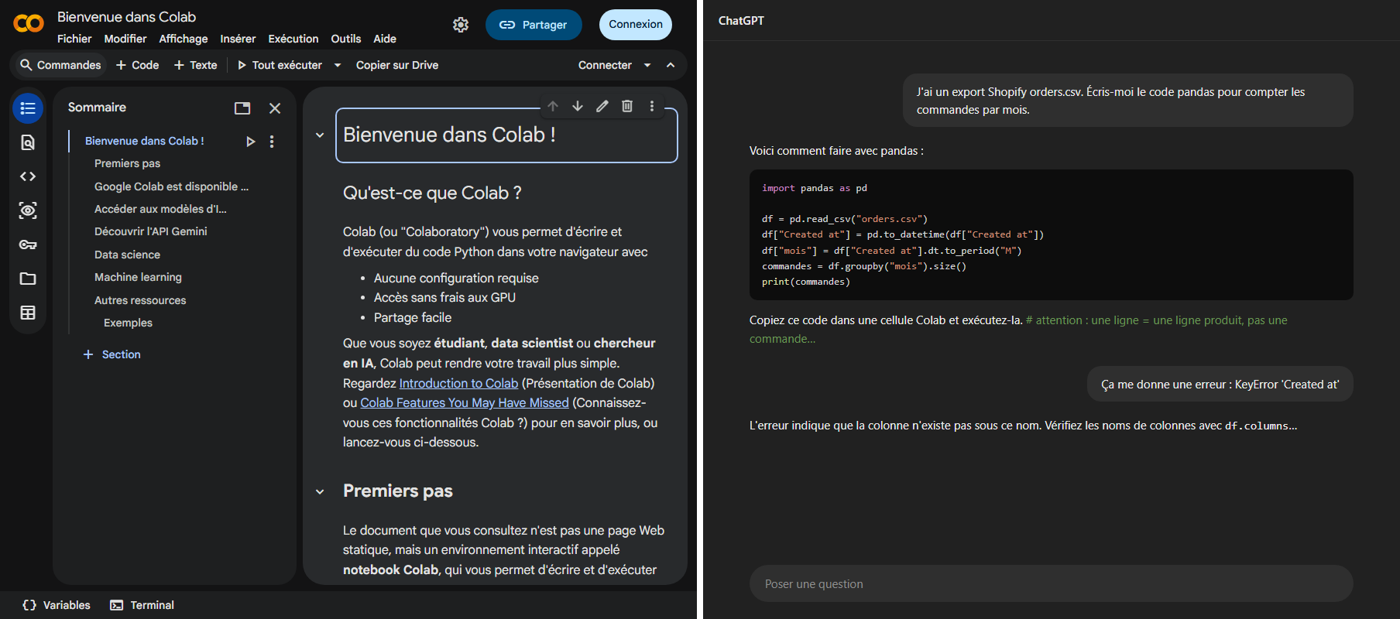Collapse the Bienvenue dans Colab section
1400x619 pixels.
point(320,135)
